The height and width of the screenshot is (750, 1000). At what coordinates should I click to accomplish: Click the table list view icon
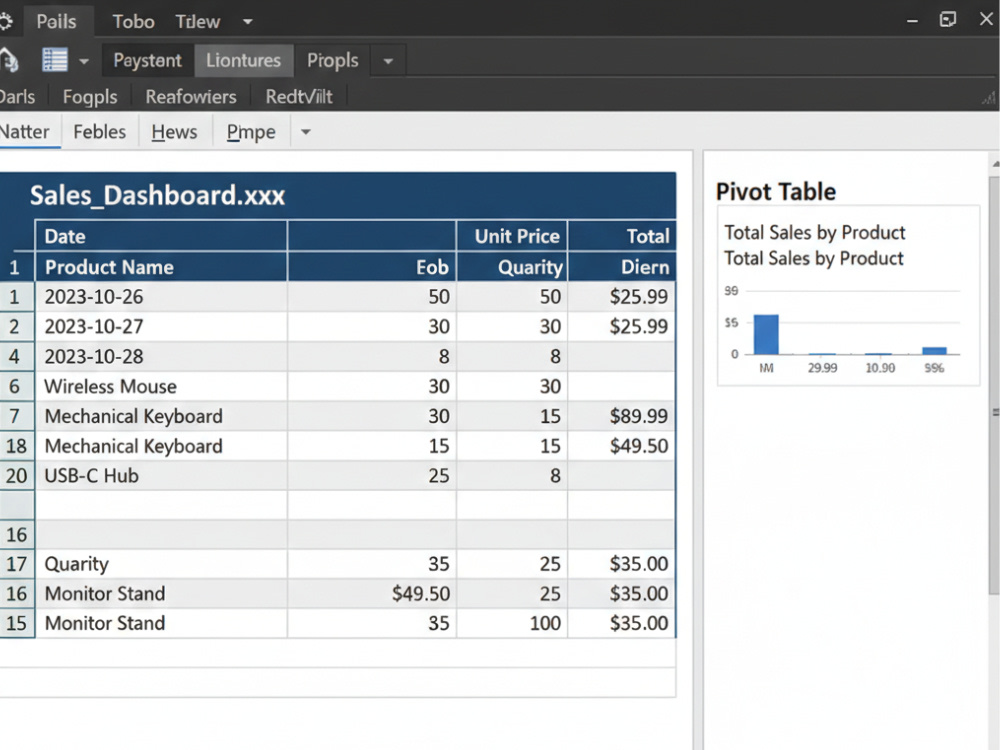tap(55, 60)
